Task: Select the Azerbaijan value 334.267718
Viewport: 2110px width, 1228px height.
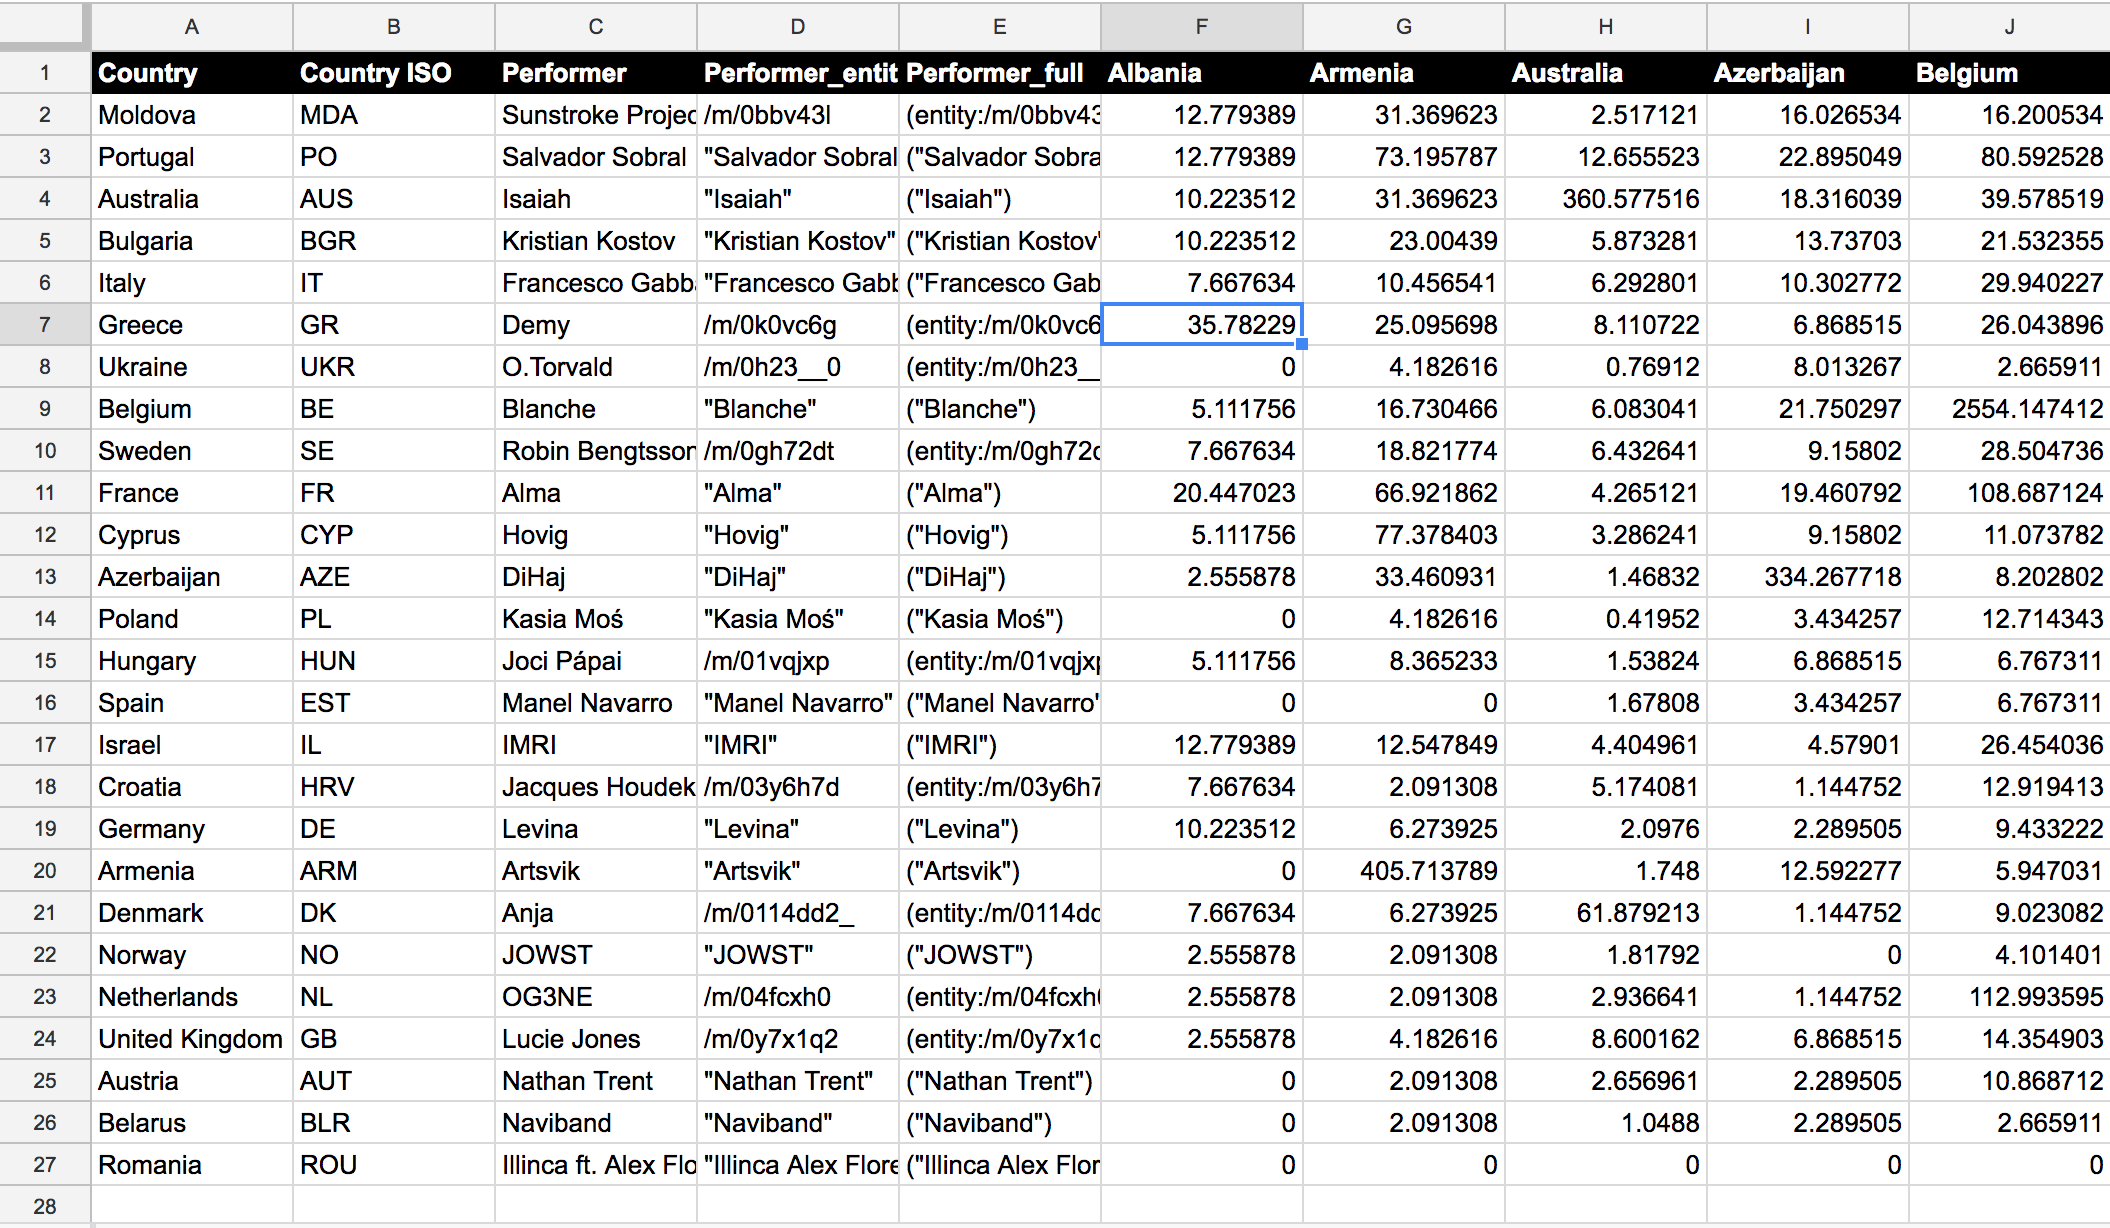Action: click(x=1807, y=577)
